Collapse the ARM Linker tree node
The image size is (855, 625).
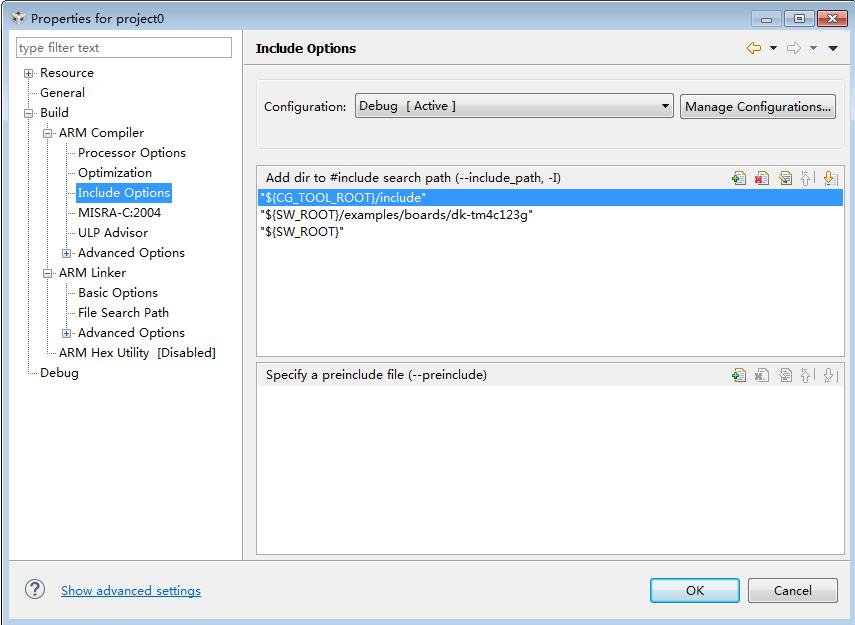[48, 273]
